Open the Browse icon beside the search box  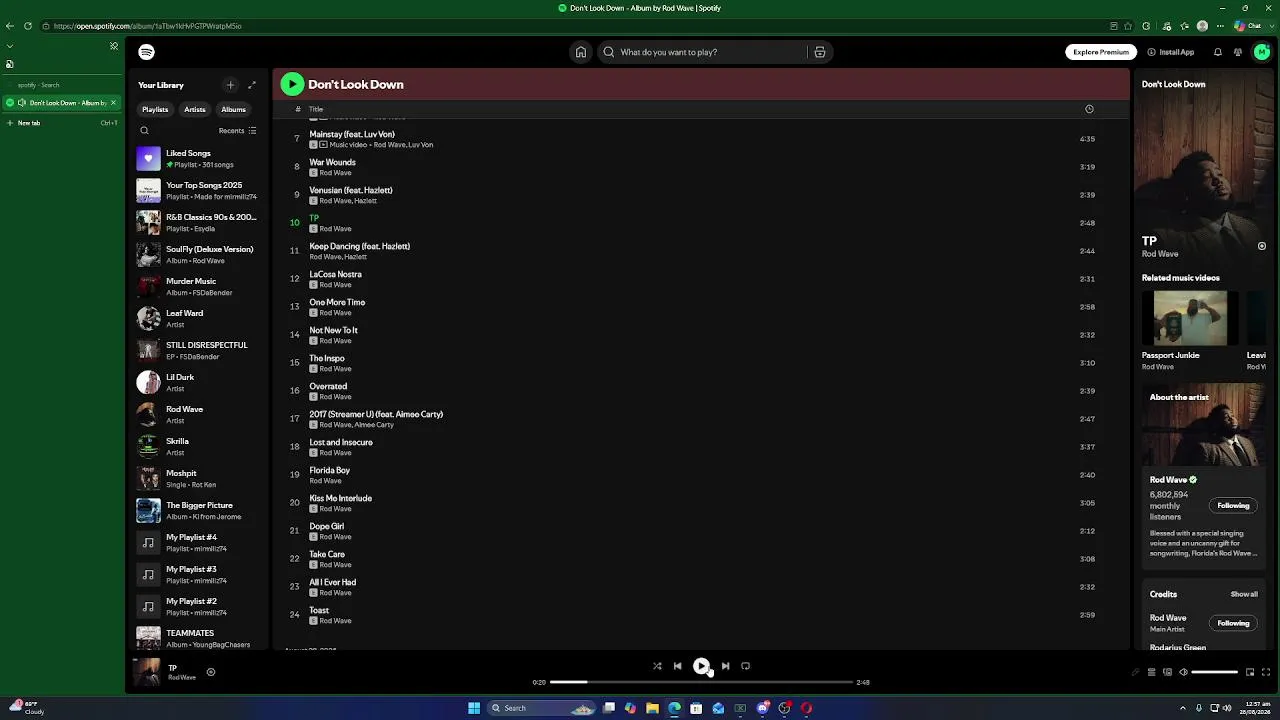tap(819, 52)
